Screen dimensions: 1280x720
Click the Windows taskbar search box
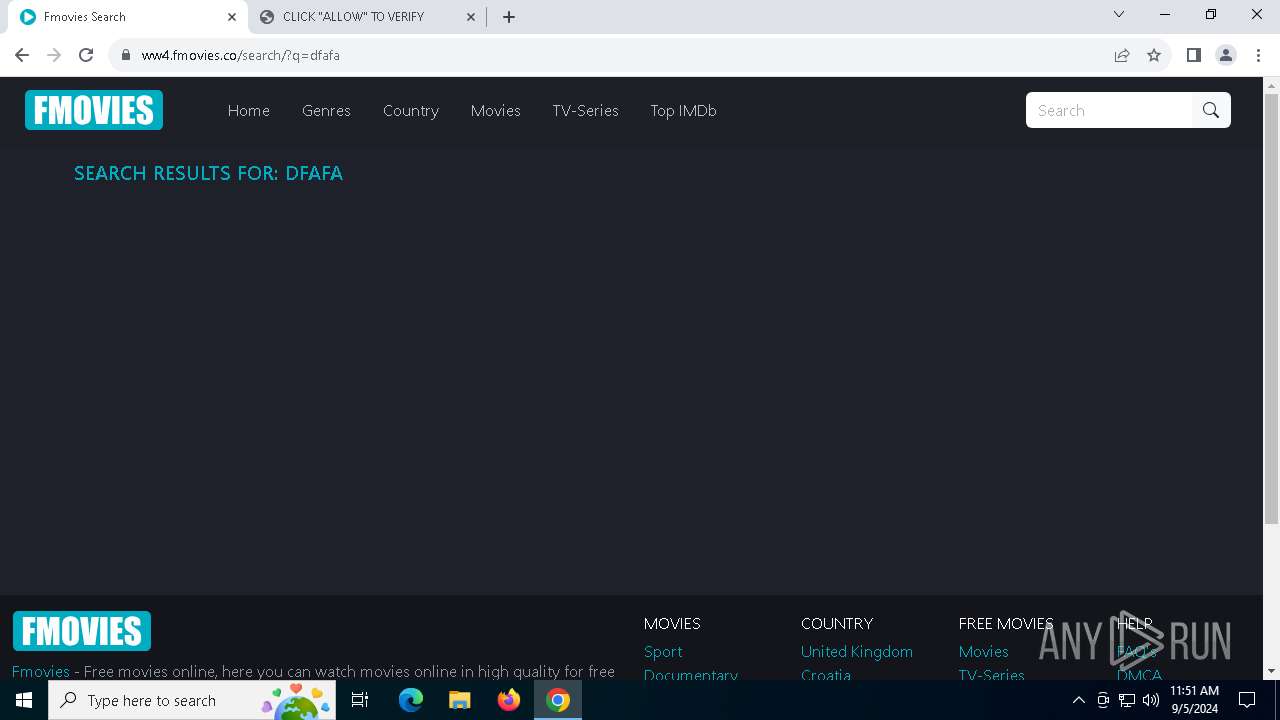click(192, 700)
